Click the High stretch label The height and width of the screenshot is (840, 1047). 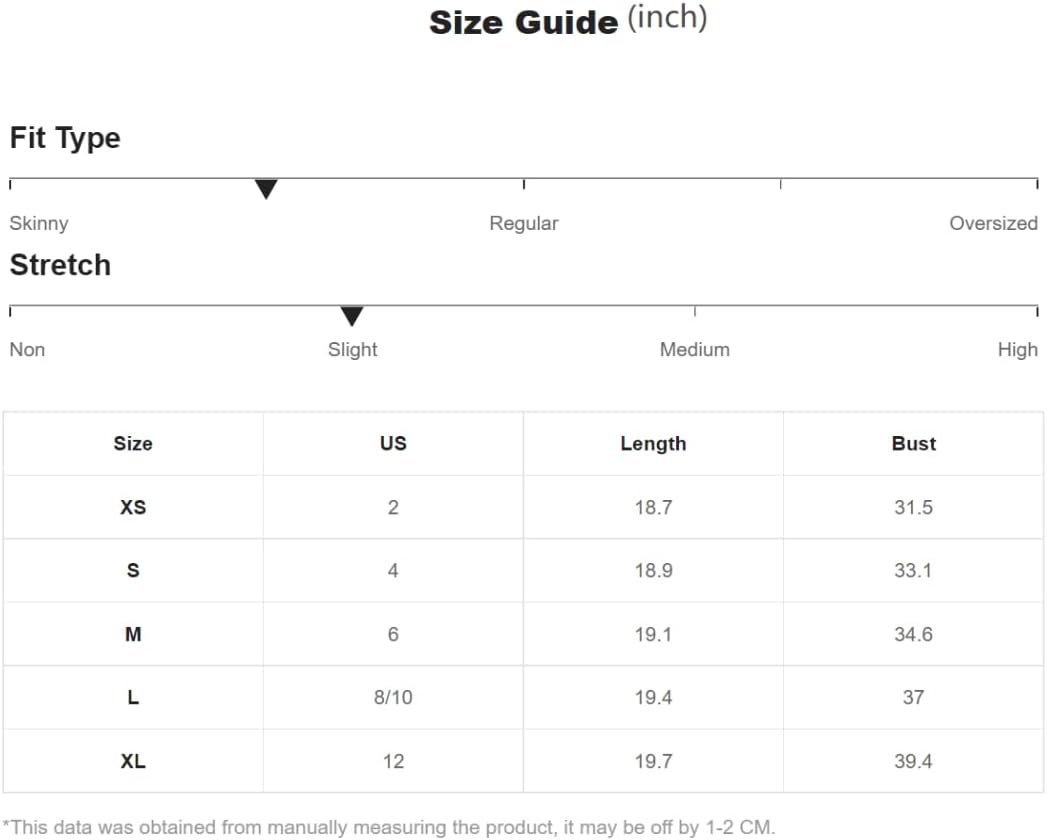click(x=1018, y=349)
